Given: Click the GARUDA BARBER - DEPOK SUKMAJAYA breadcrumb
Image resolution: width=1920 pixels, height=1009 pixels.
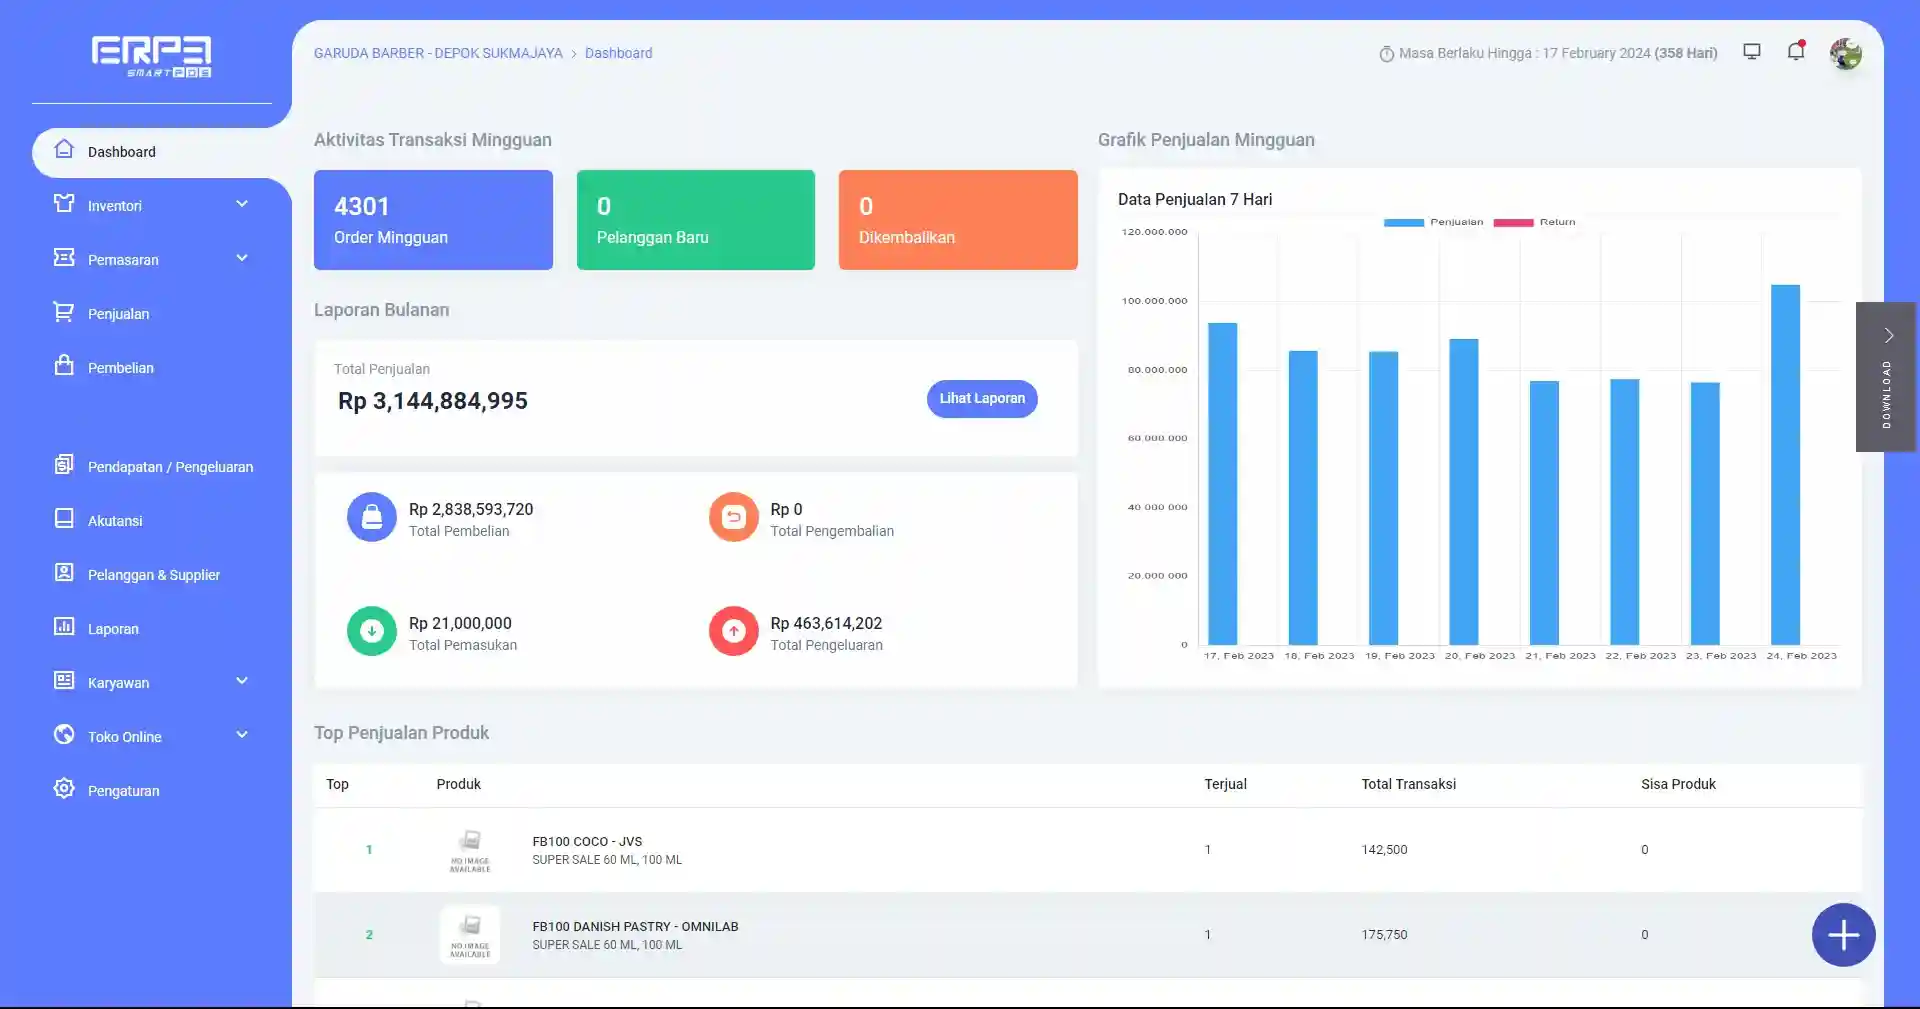Looking at the screenshot, I should point(438,53).
